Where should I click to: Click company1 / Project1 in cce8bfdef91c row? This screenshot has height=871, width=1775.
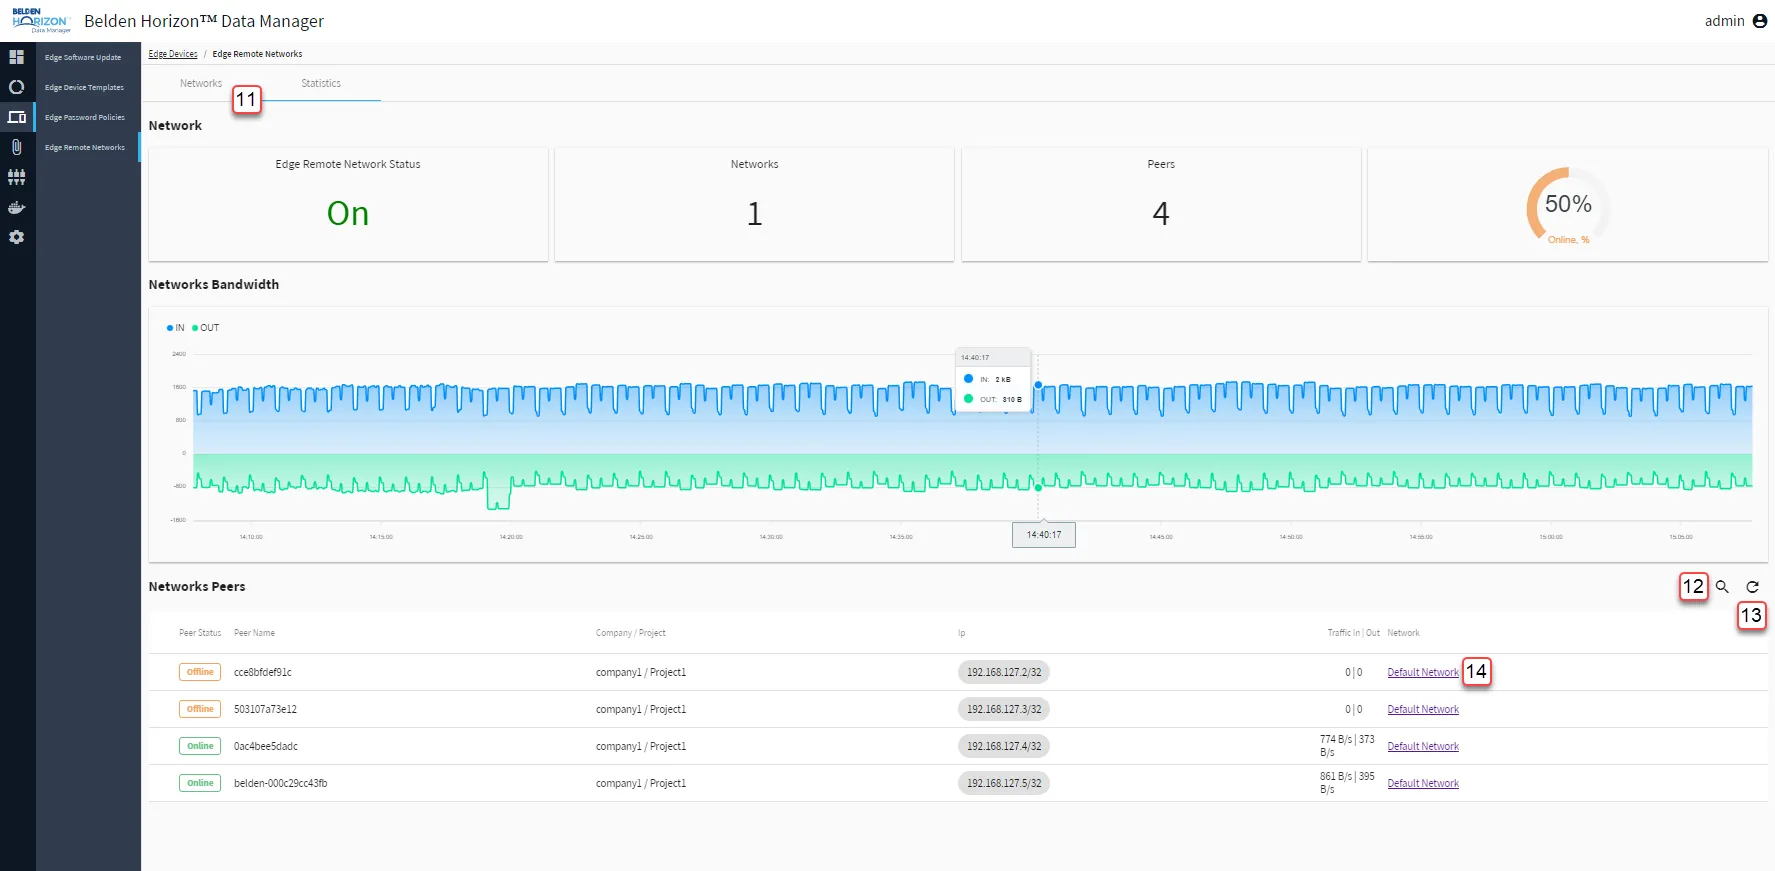point(641,673)
